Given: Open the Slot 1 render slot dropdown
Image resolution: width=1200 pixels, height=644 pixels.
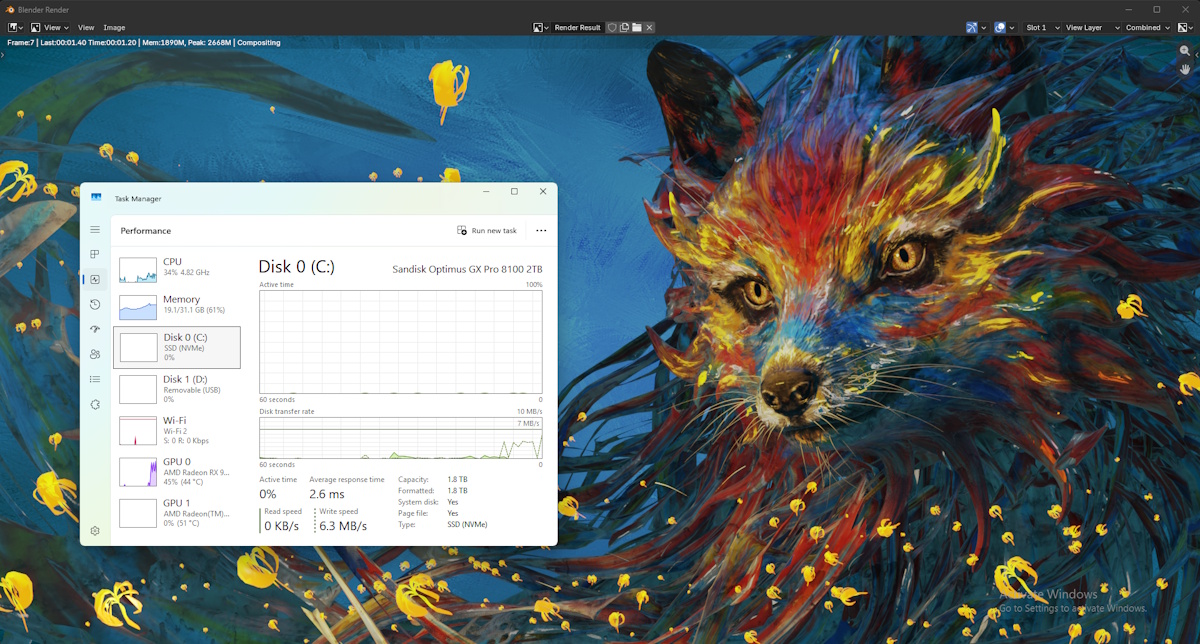Looking at the screenshot, I should [x=1040, y=27].
